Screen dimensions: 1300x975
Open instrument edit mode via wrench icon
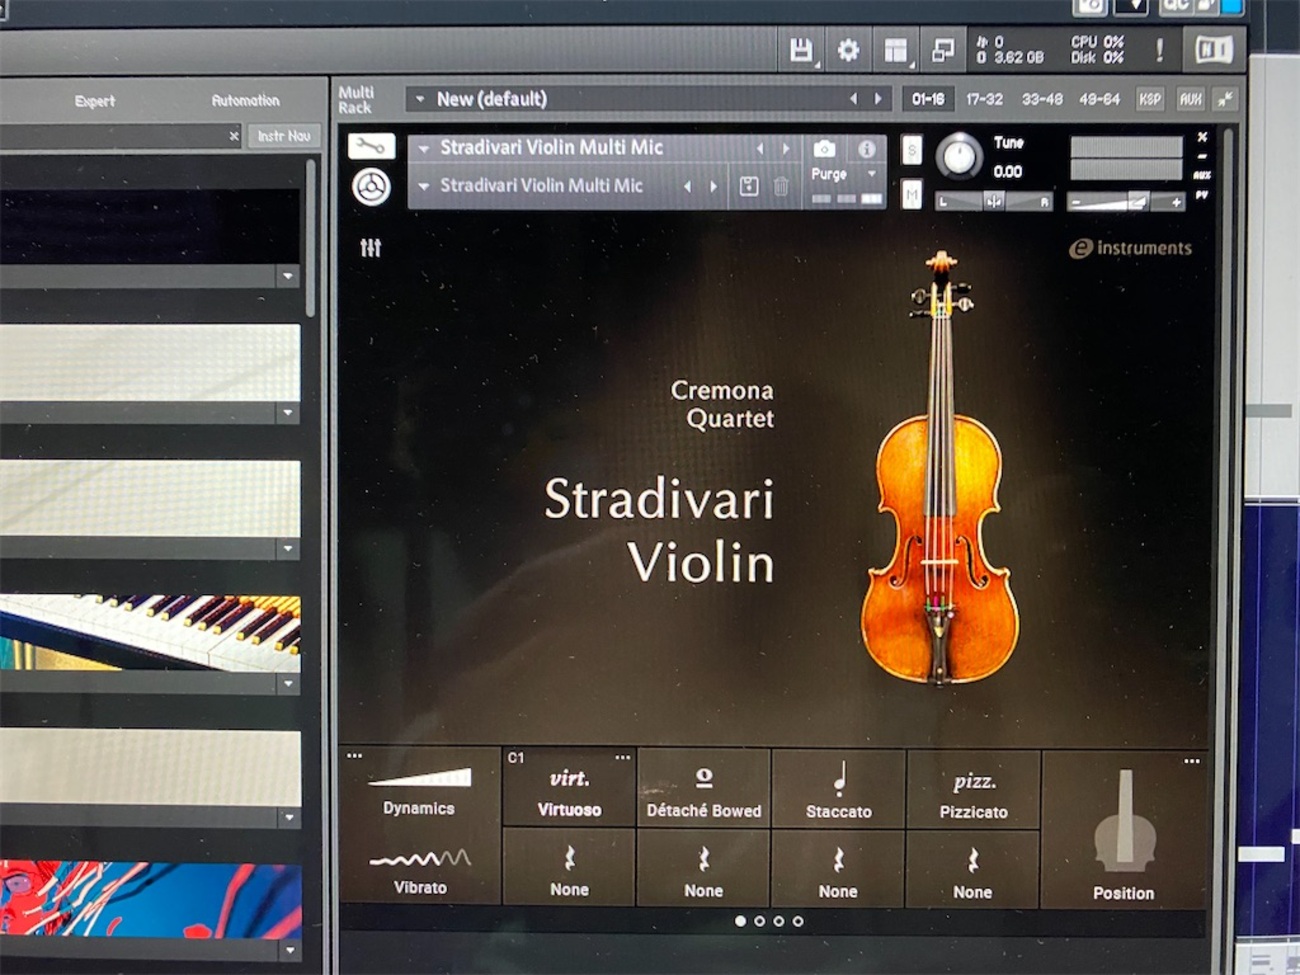click(369, 146)
